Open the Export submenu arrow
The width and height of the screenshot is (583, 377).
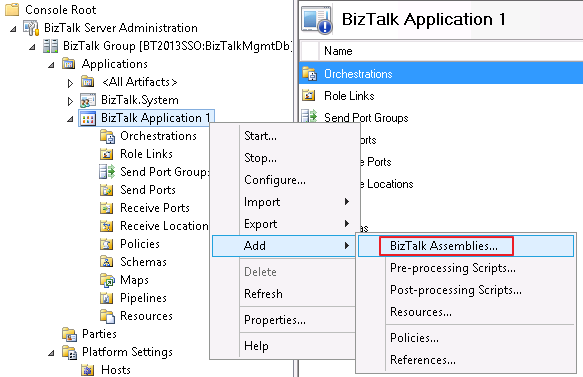(347, 223)
